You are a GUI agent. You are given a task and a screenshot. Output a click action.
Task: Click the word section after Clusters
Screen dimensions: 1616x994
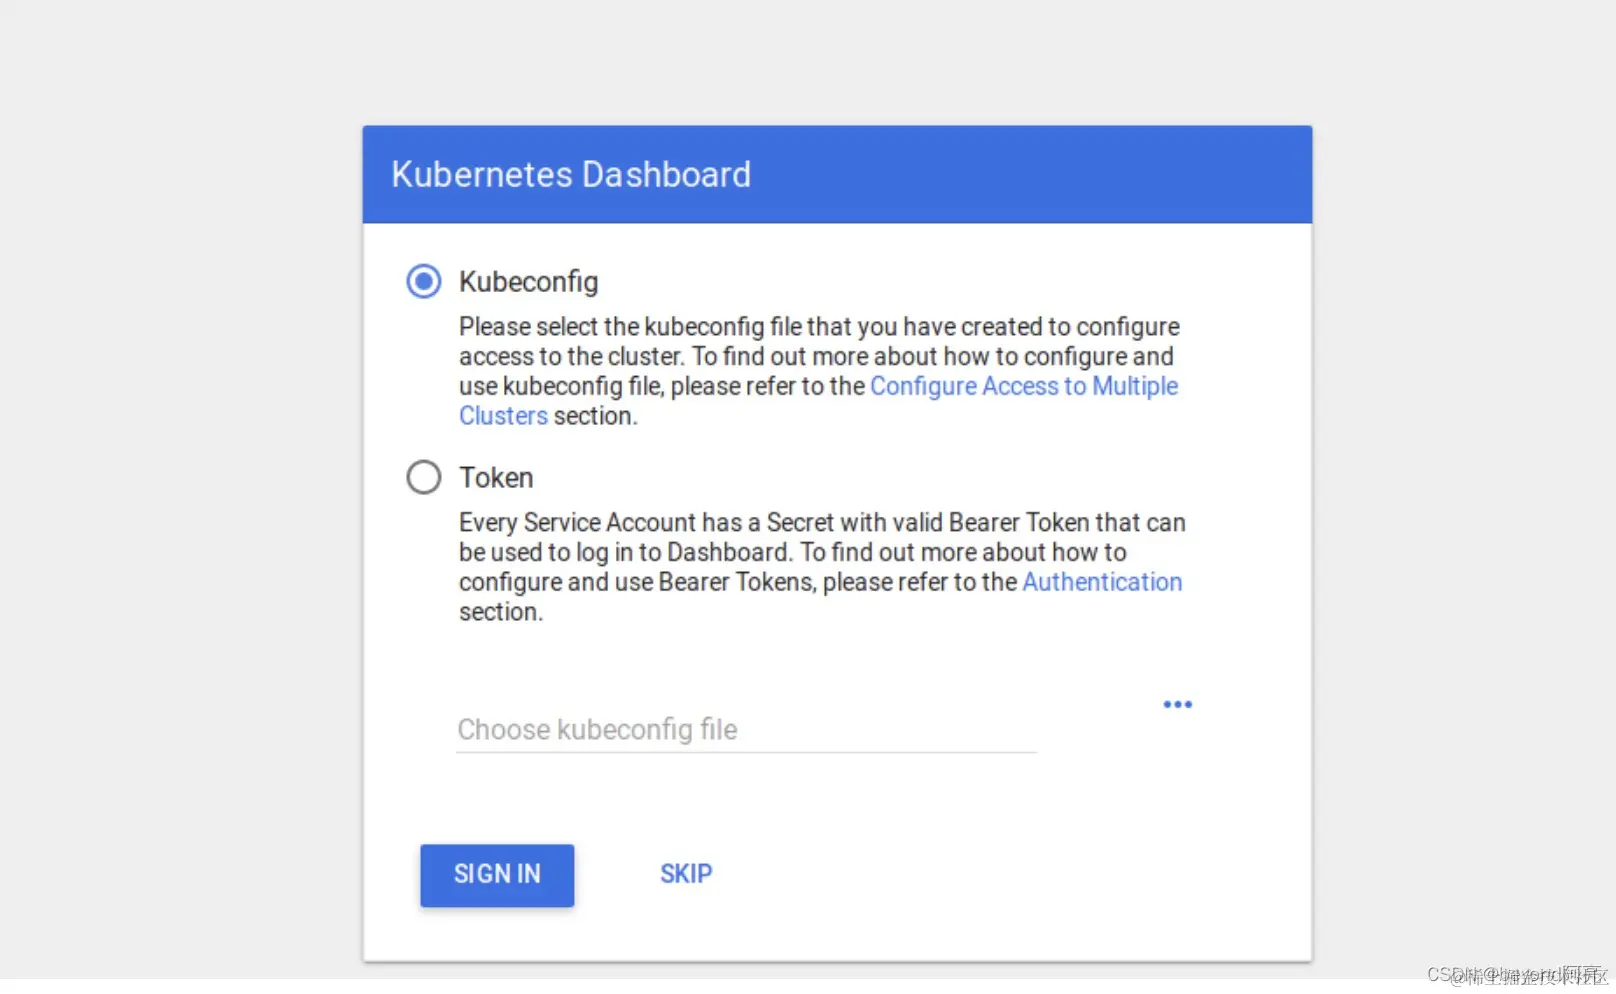pos(594,416)
